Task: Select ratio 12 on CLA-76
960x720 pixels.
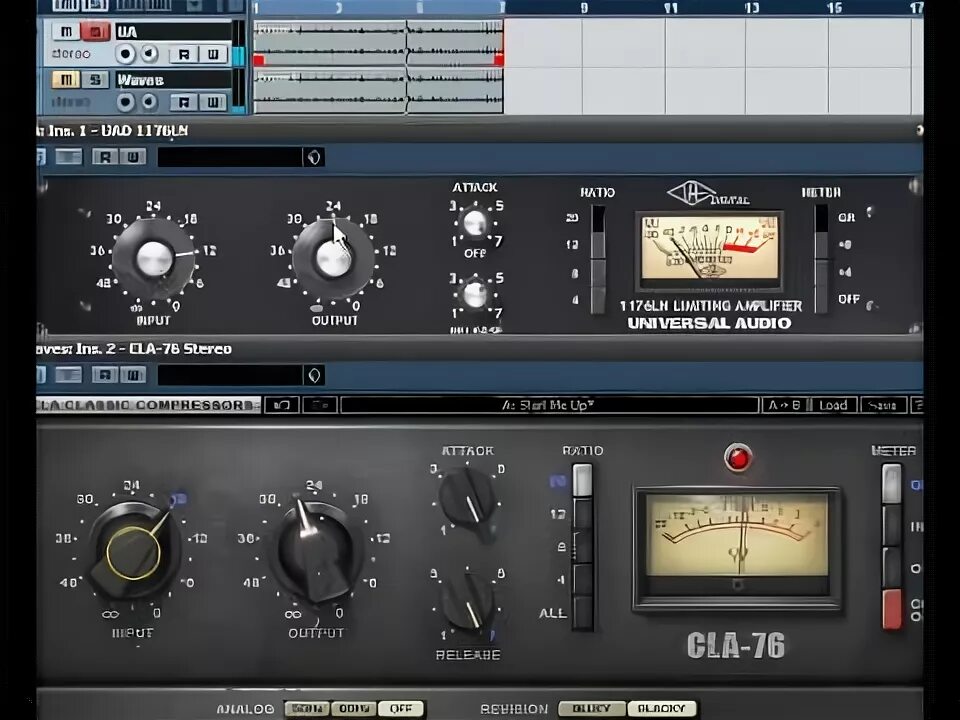Action: point(582,514)
